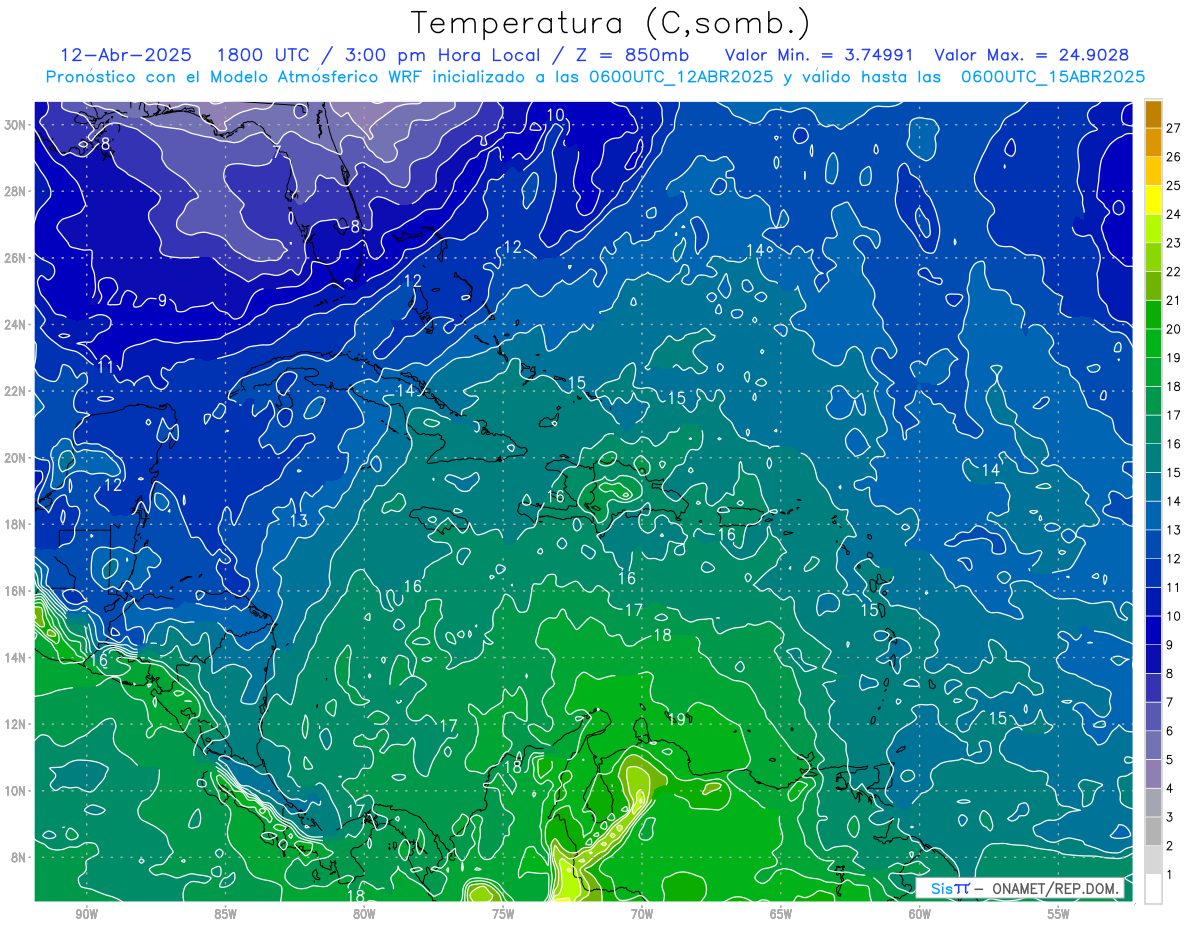Select the '2' color scale value
Screen dimensions: 1200x927
coord(1170,846)
